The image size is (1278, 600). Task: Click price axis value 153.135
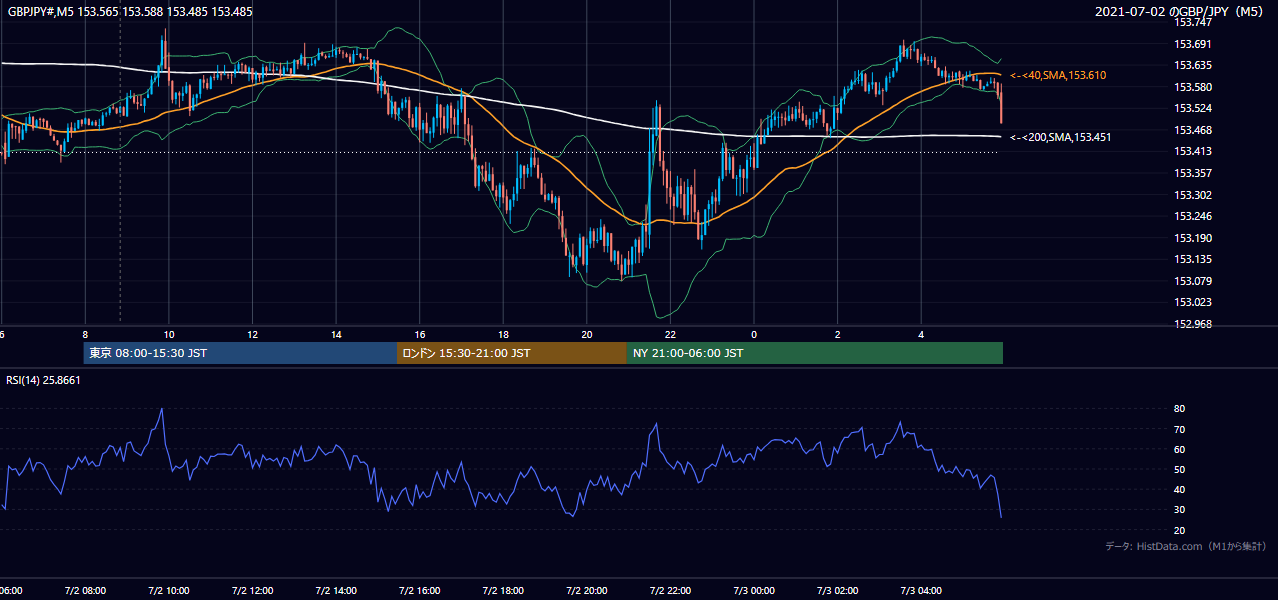click(x=1192, y=259)
